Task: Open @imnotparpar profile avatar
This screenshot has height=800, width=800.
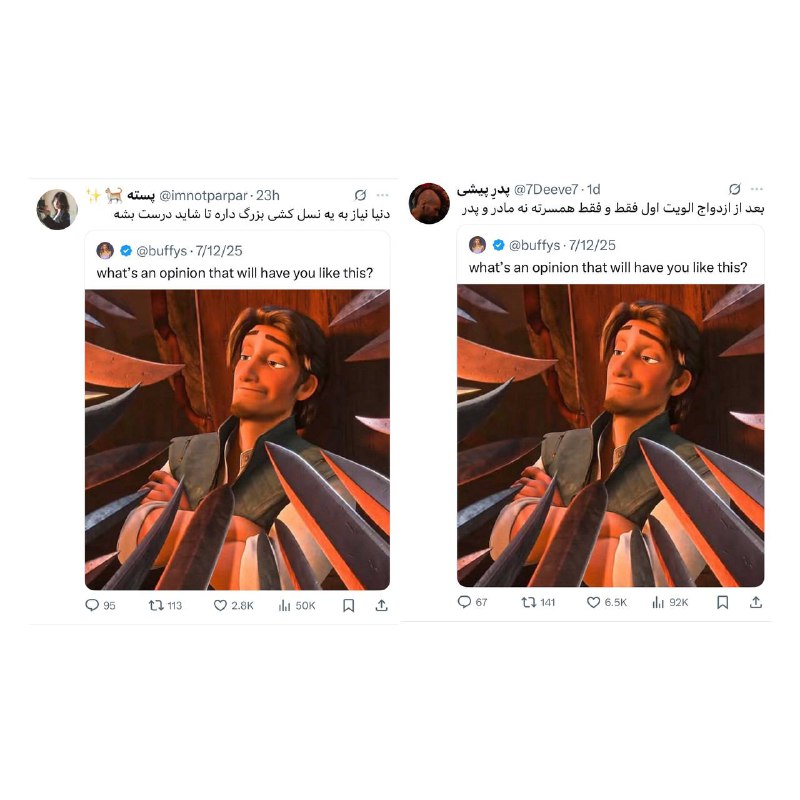Action: [57, 209]
